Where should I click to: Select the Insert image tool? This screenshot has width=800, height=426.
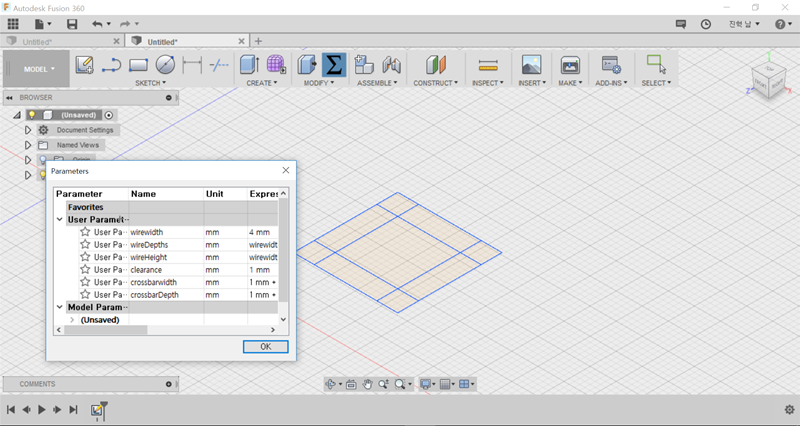[x=532, y=65]
